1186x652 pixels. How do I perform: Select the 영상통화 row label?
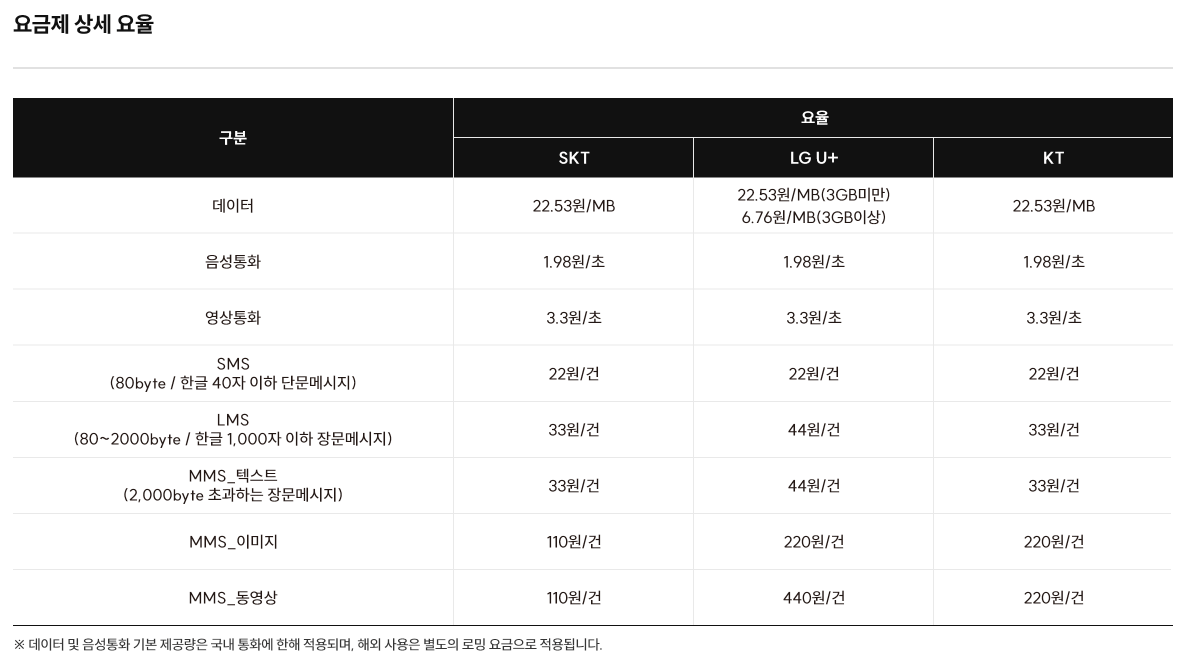(x=233, y=318)
